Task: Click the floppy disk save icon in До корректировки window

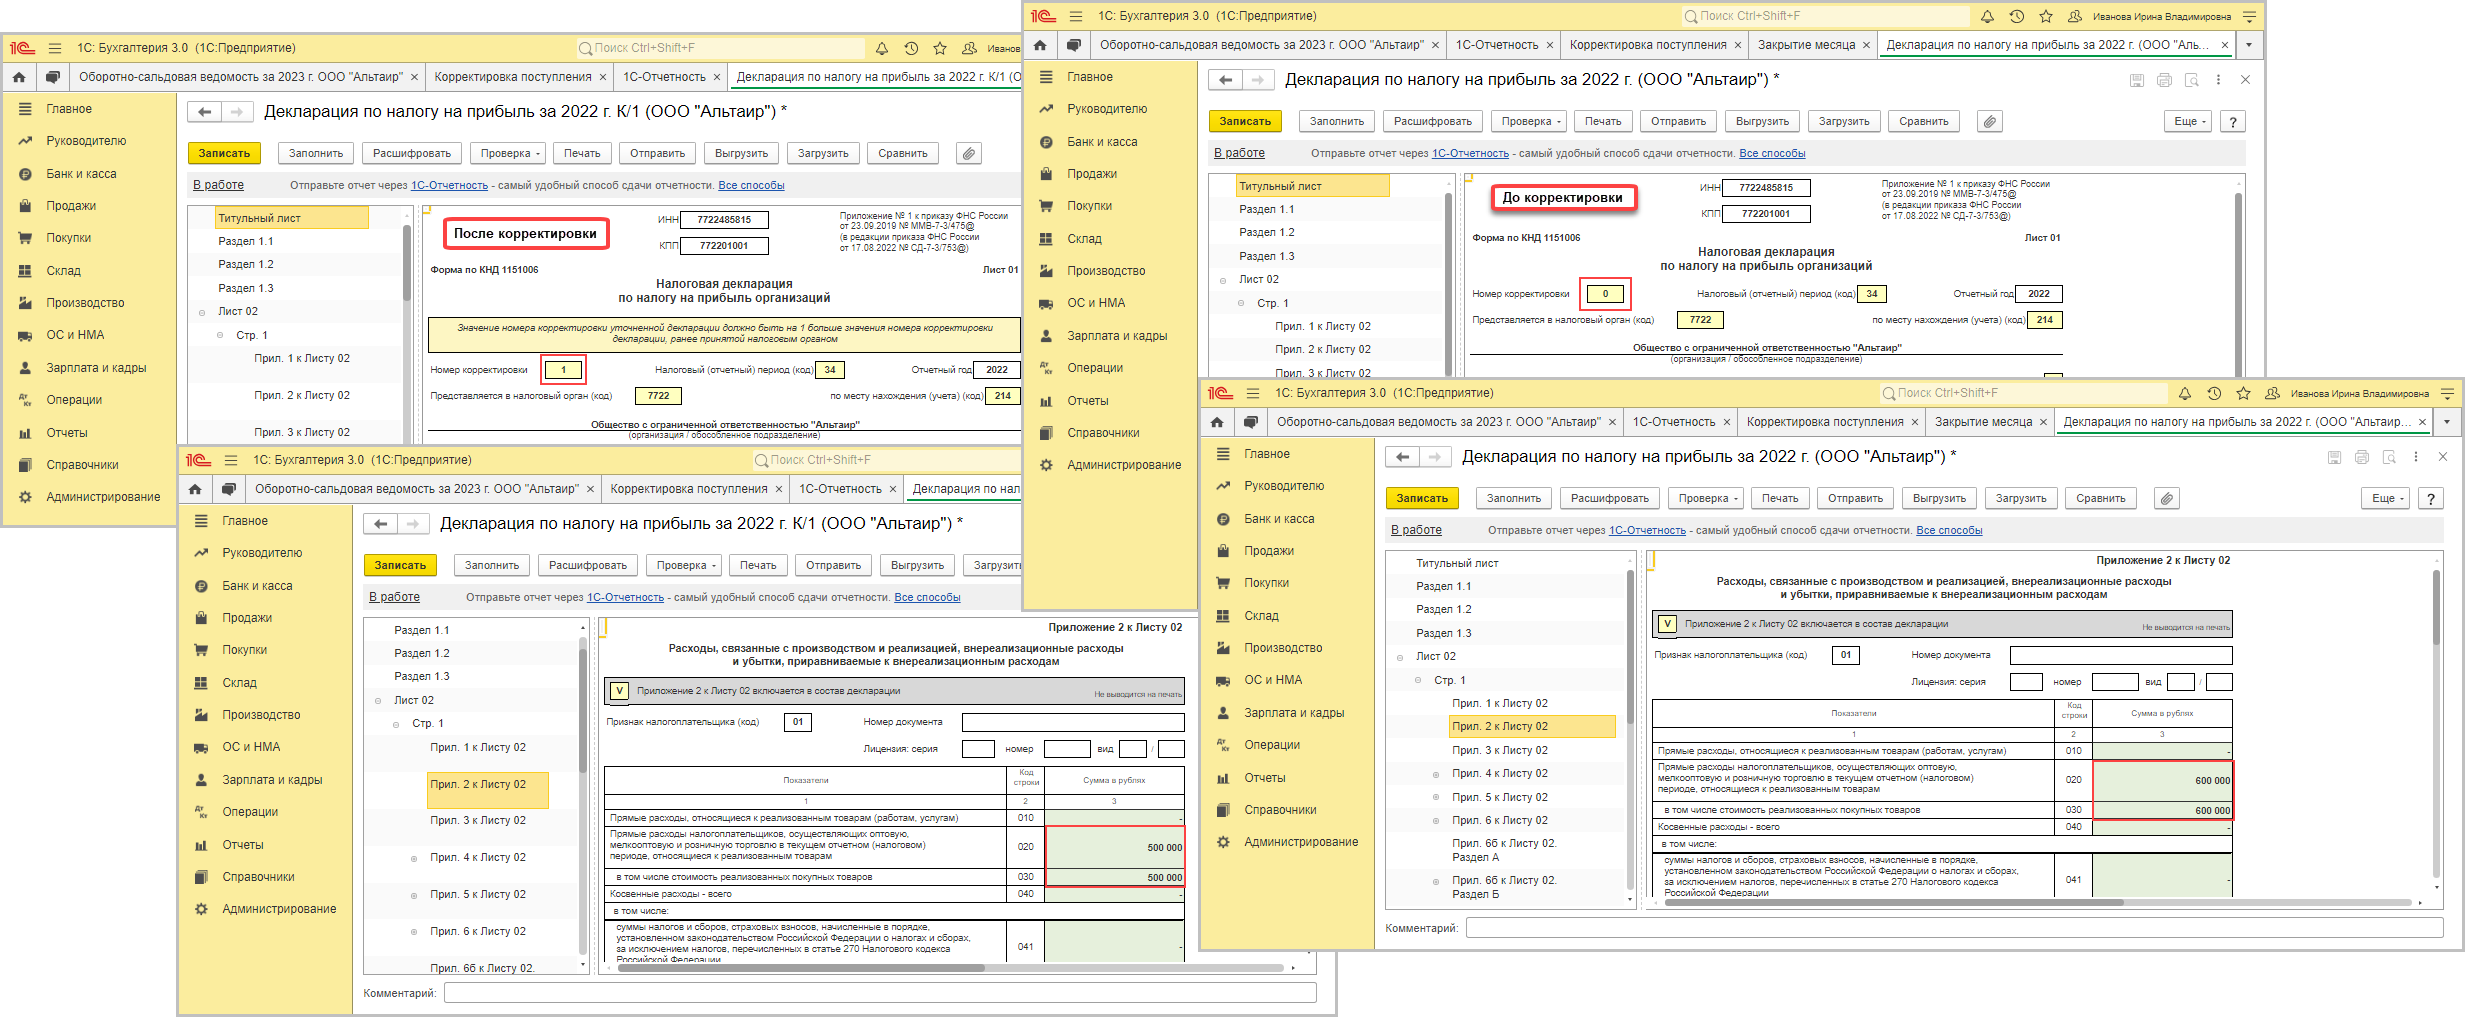Action: (x=2137, y=80)
